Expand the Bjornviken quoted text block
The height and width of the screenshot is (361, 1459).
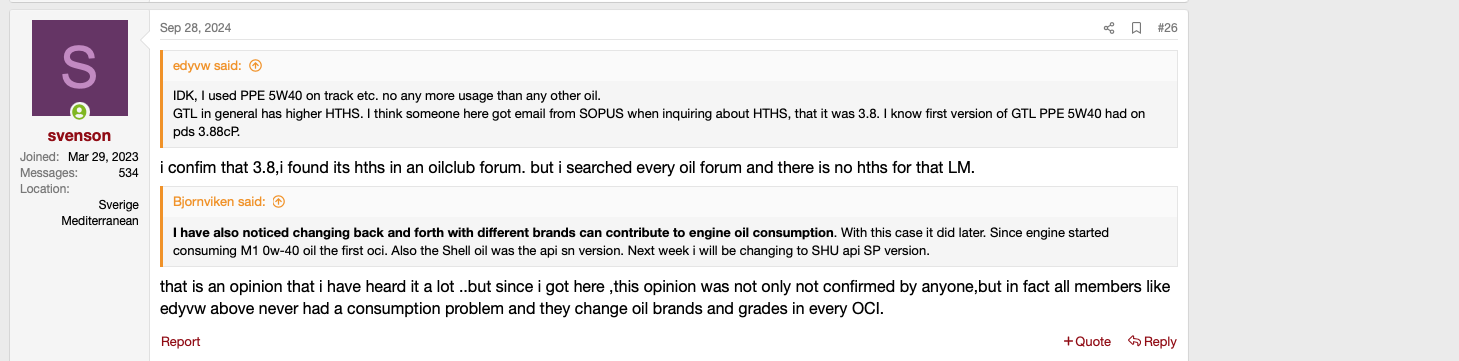click(x=668, y=241)
